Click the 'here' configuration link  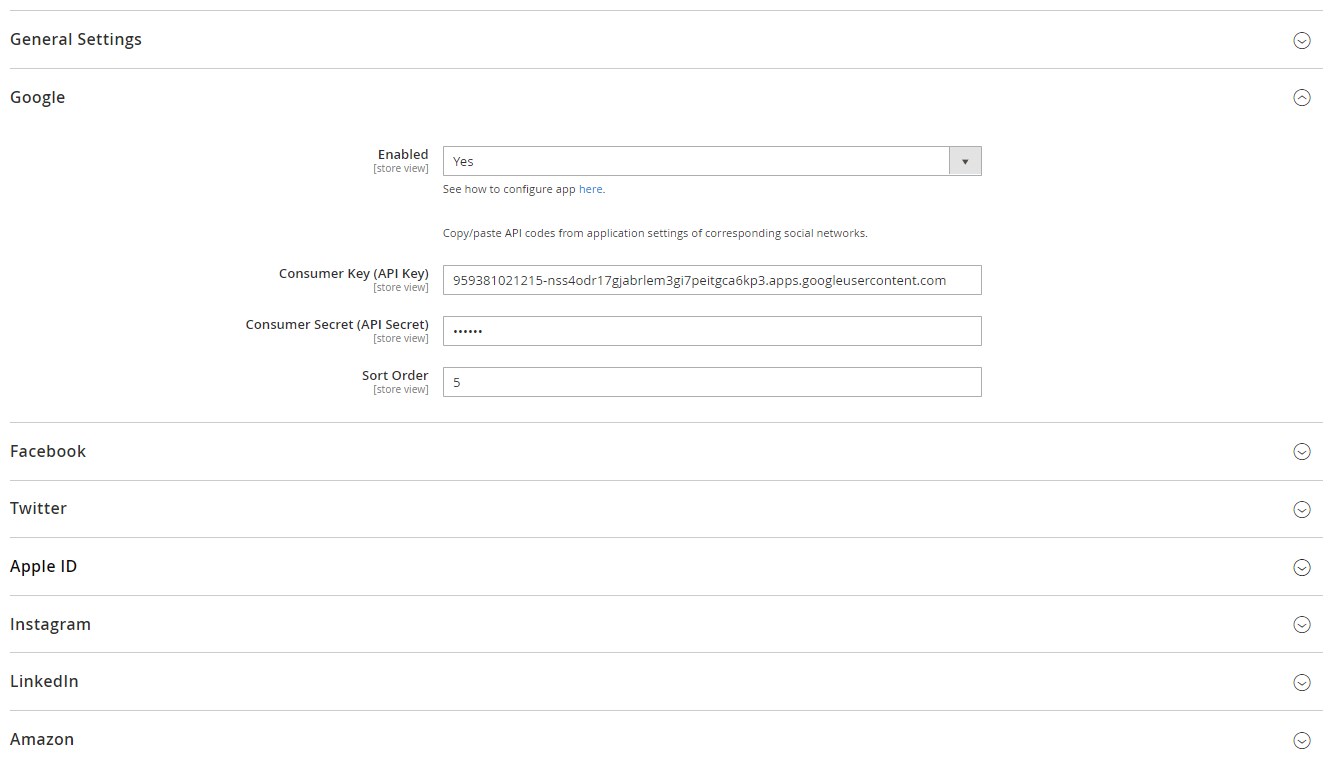(590, 189)
